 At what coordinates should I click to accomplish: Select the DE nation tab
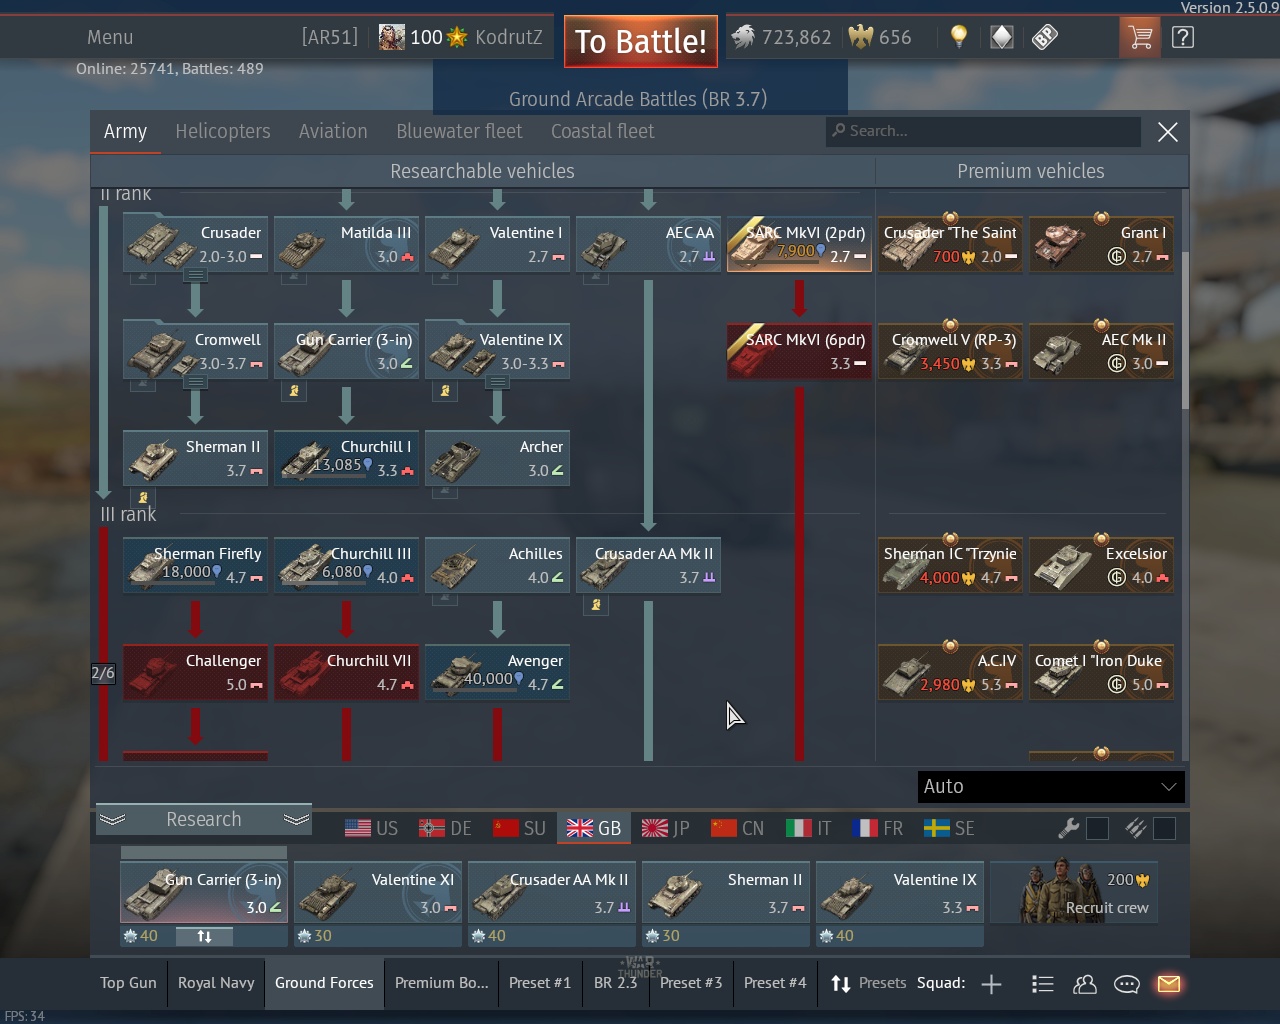[446, 829]
